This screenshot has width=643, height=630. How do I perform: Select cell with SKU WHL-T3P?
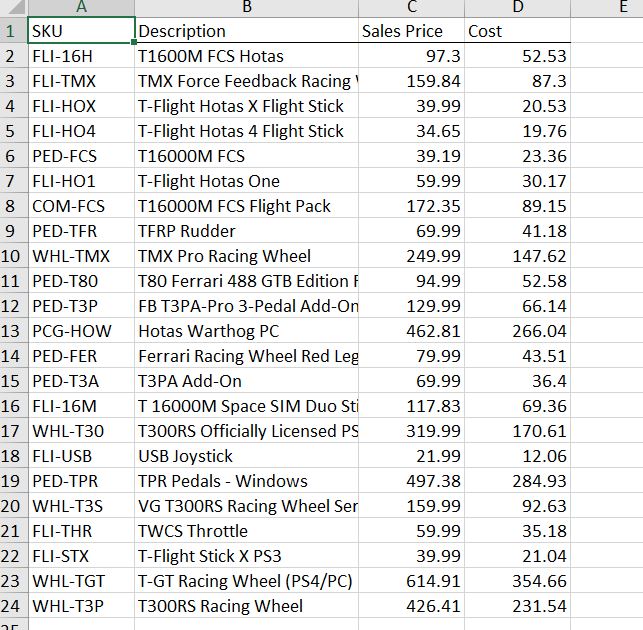[81, 606]
